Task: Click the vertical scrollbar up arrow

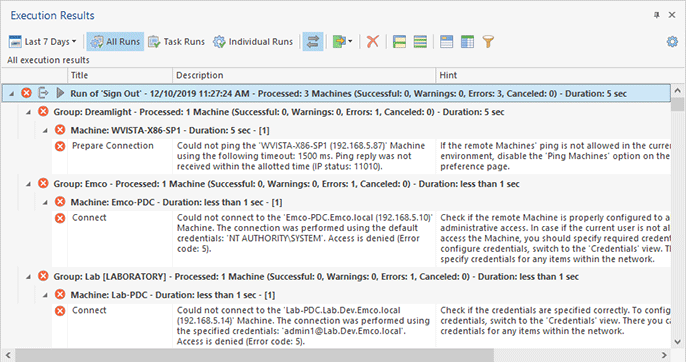Action: (x=678, y=91)
